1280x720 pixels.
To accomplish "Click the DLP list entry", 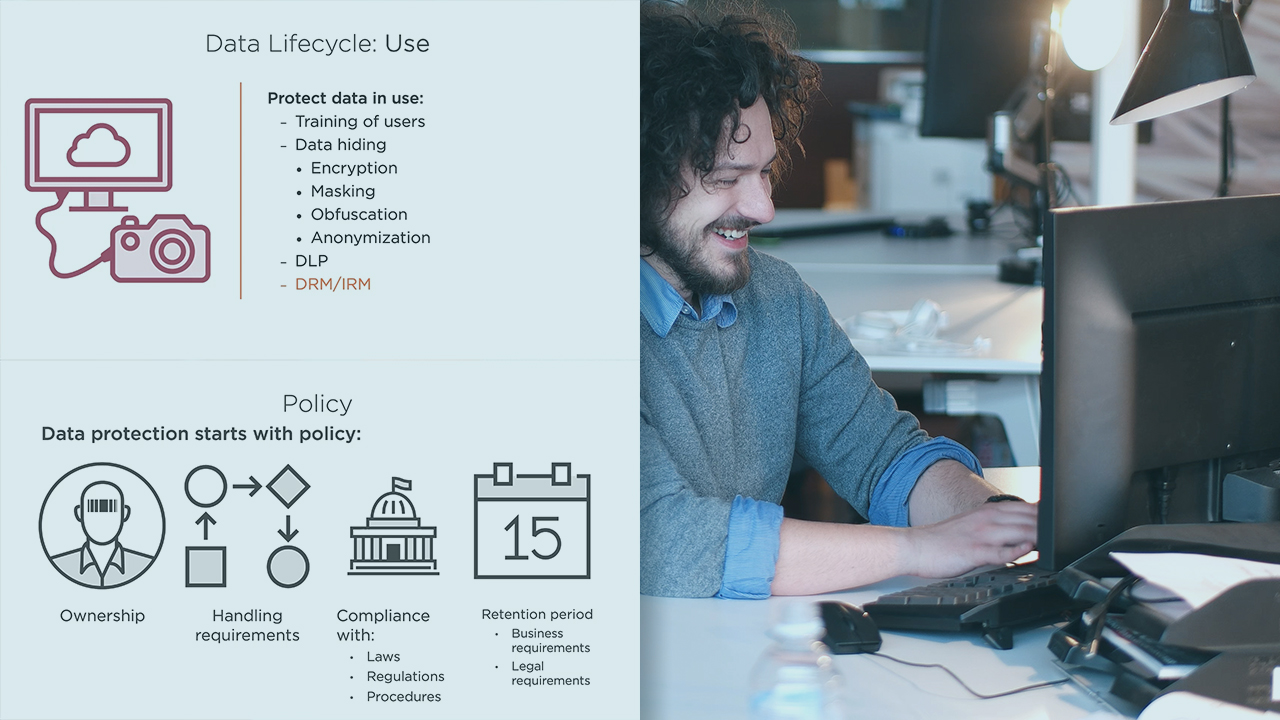I will coord(311,261).
